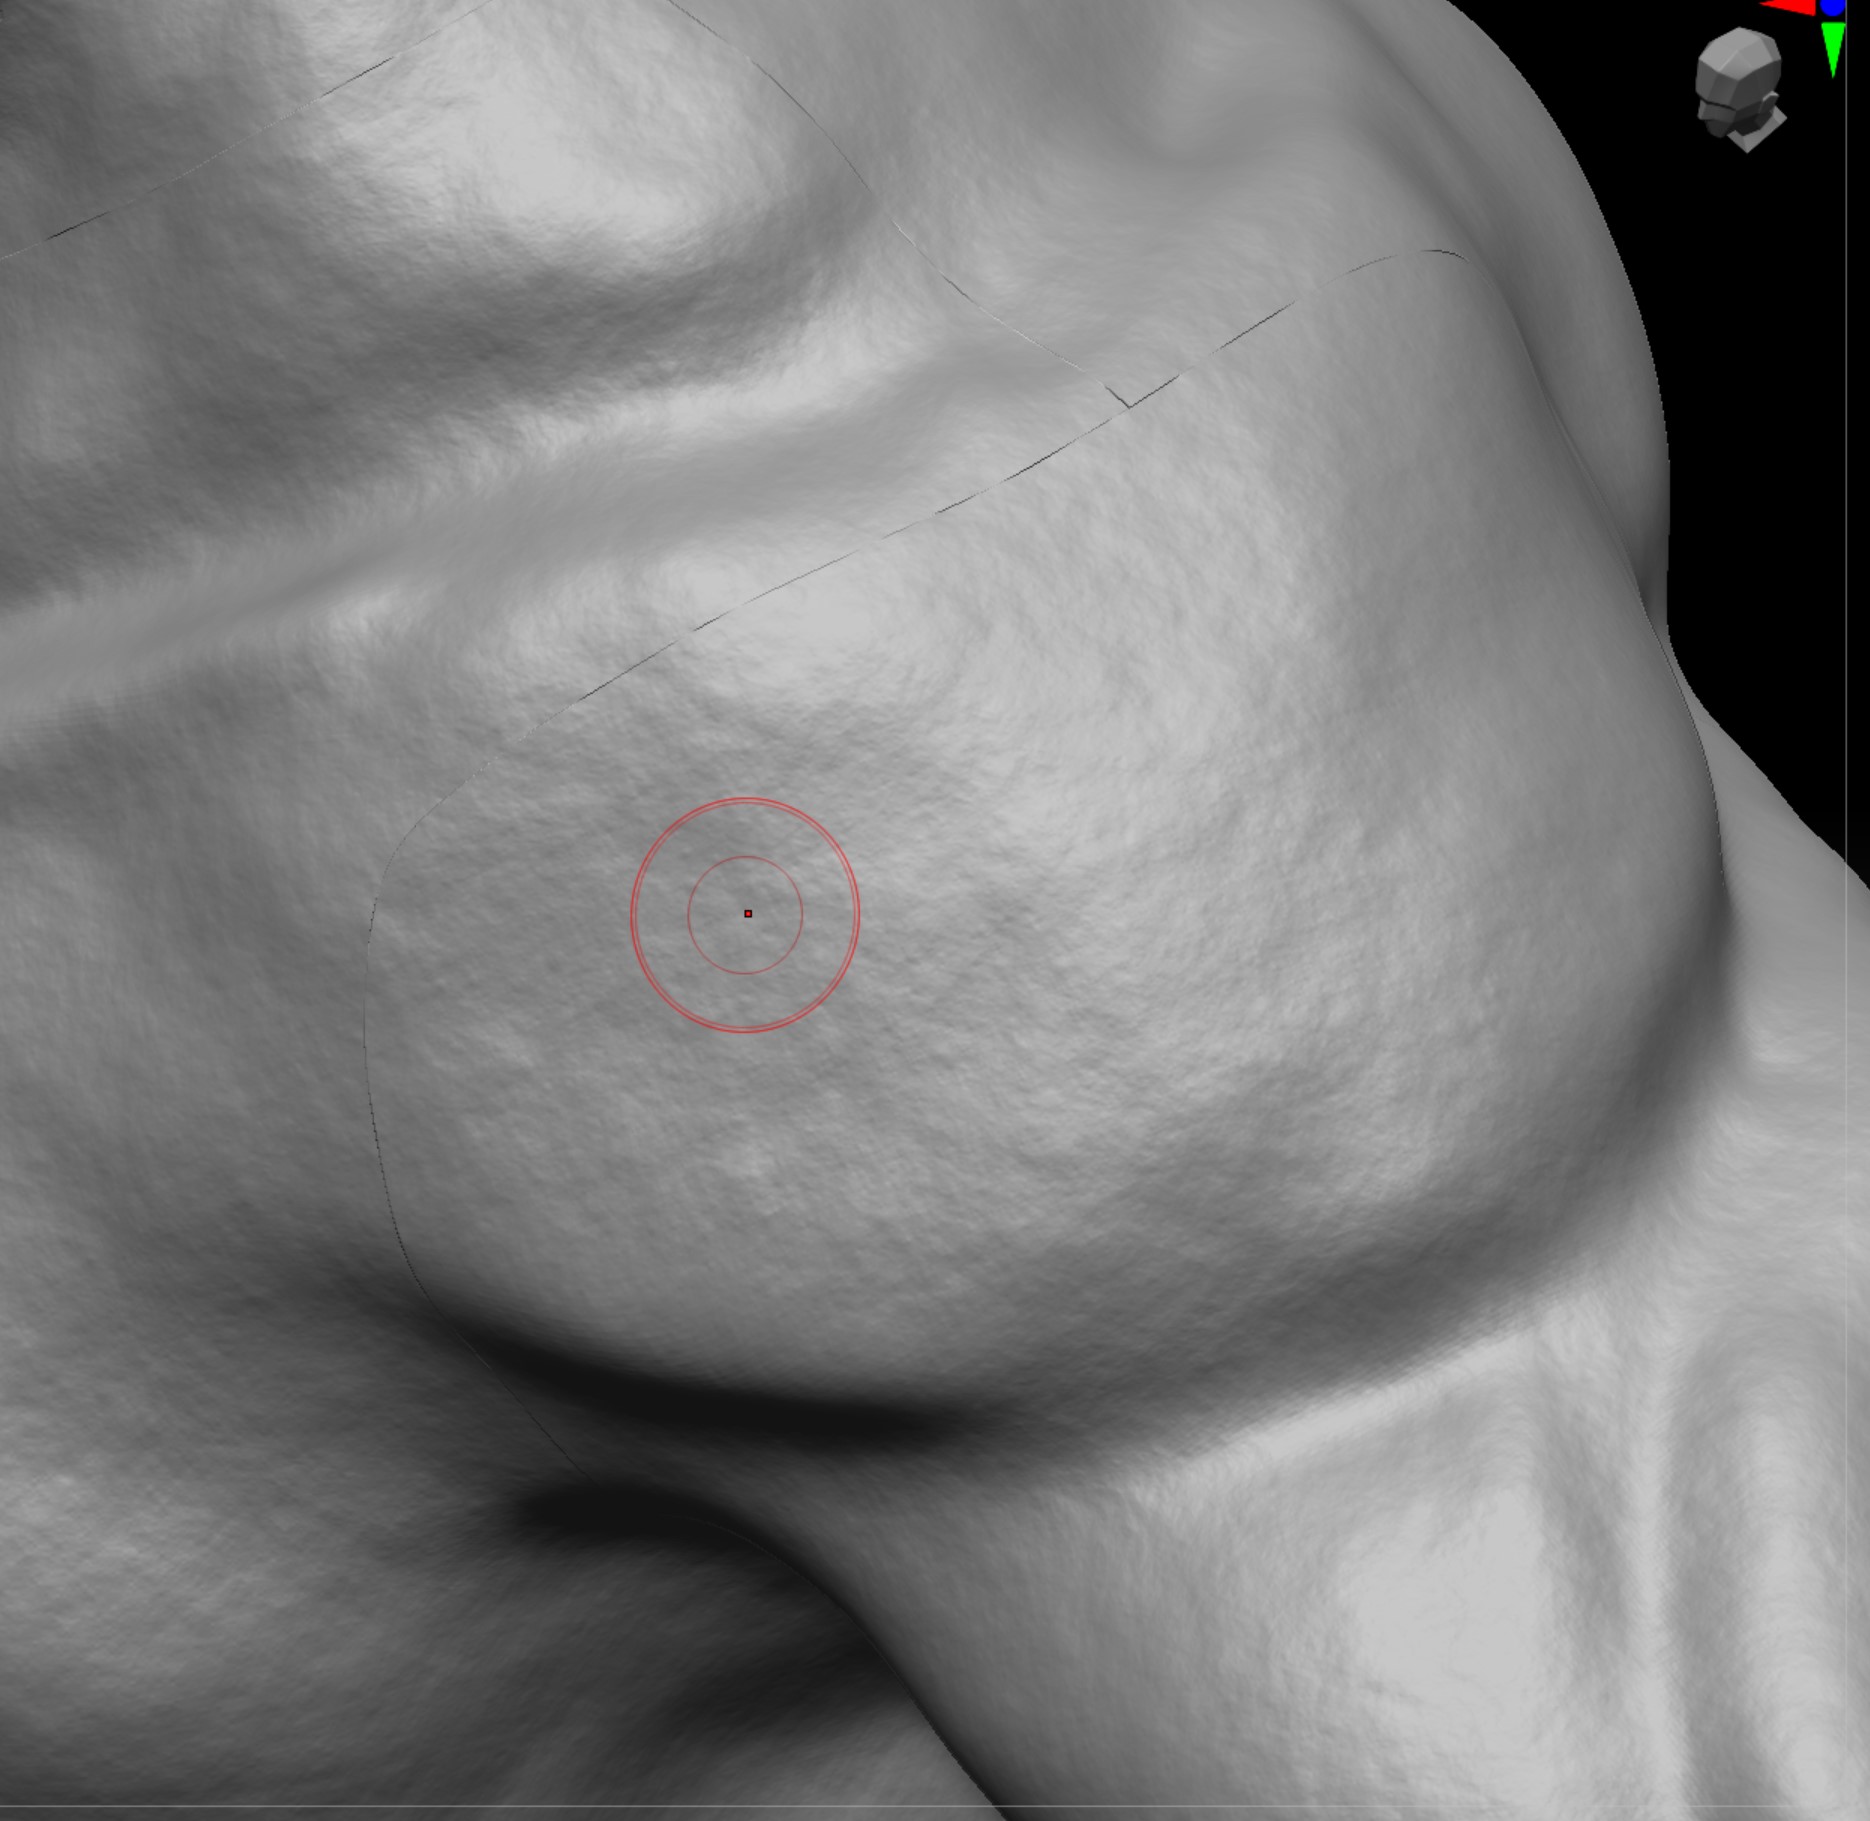Click the thin horizontal line at canvas bottom
This screenshot has height=1821, width=1870.
click(935, 1807)
